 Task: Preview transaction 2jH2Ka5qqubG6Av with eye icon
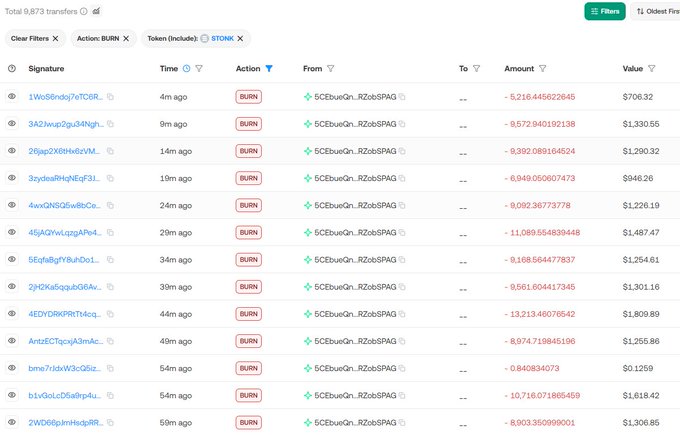coord(12,286)
